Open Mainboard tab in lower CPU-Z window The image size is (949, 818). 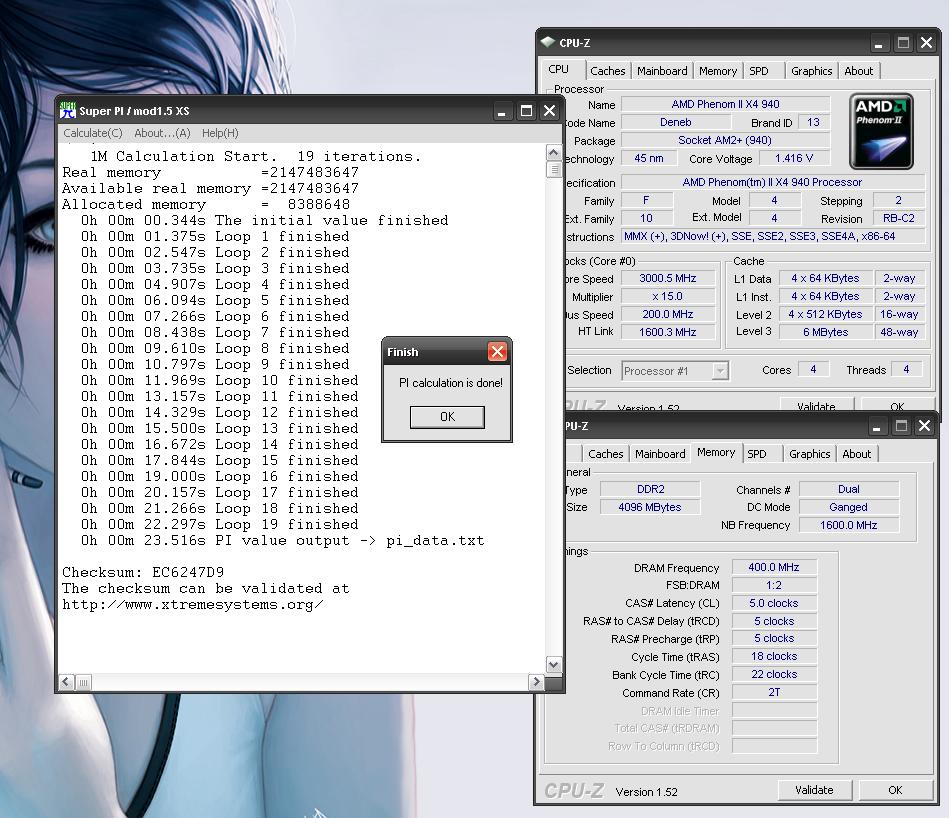(x=660, y=454)
